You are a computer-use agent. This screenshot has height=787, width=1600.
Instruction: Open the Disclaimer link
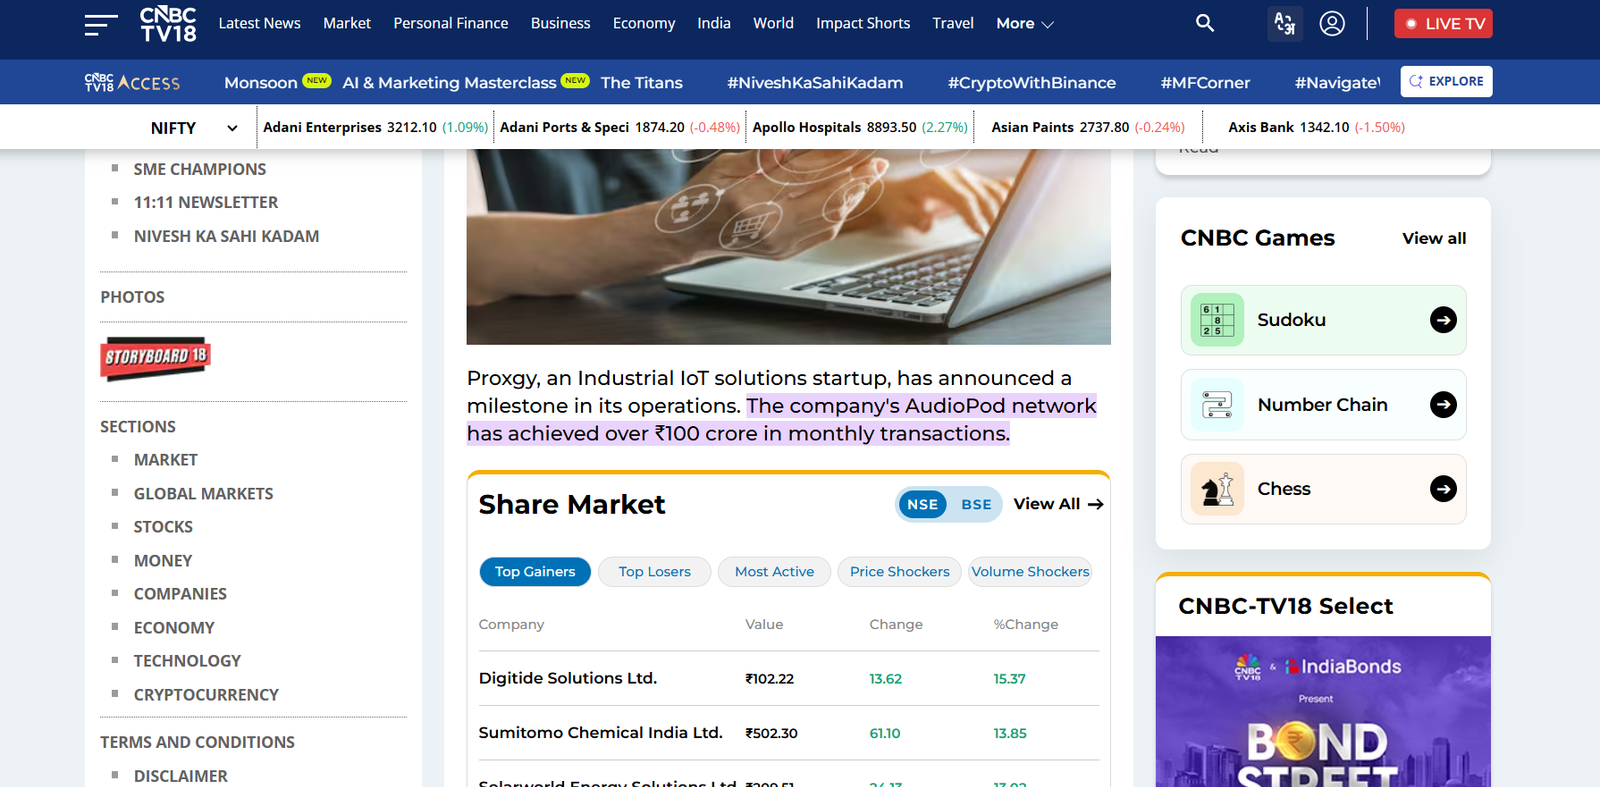(x=181, y=776)
